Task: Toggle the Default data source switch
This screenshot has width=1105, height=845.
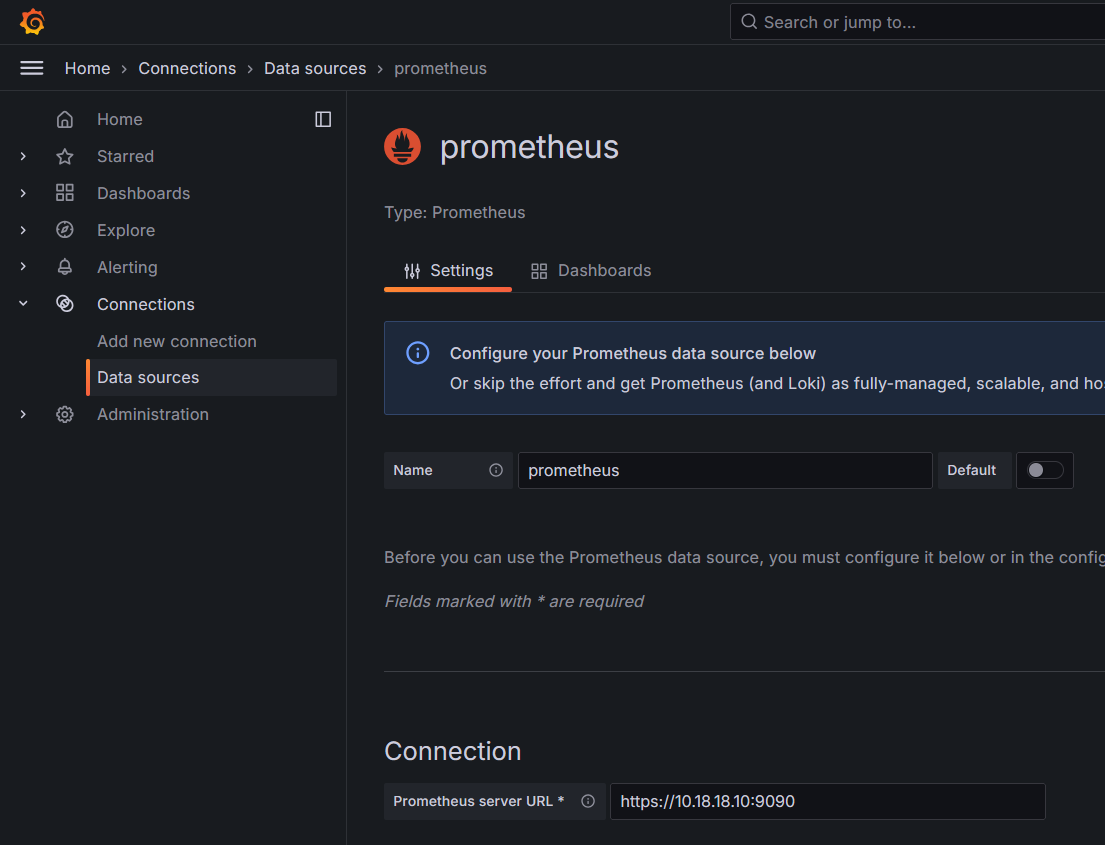Action: point(1044,470)
